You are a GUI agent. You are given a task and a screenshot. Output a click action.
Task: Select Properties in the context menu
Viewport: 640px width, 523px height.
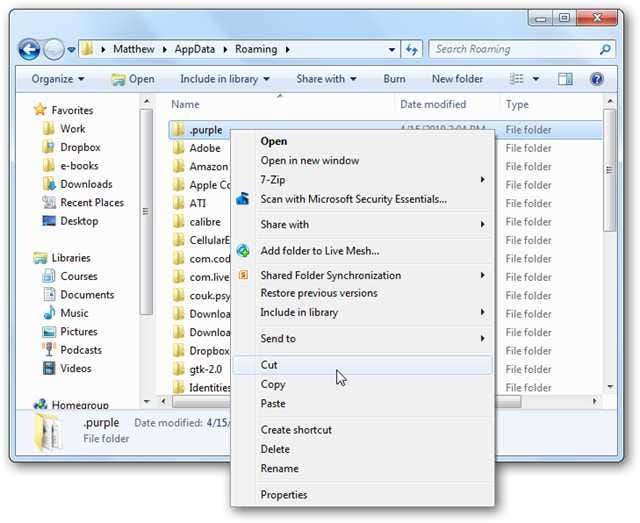tap(284, 495)
